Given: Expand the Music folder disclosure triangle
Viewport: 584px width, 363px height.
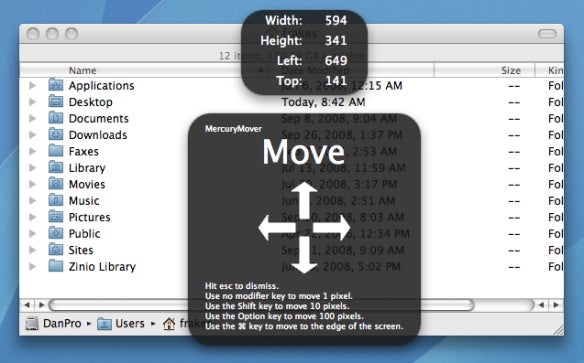Looking at the screenshot, I should tap(33, 200).
